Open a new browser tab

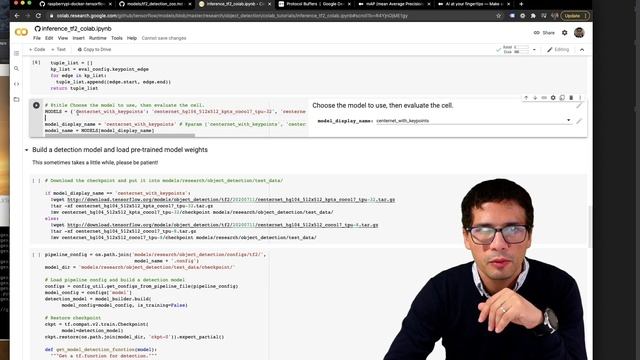point(521,4)
